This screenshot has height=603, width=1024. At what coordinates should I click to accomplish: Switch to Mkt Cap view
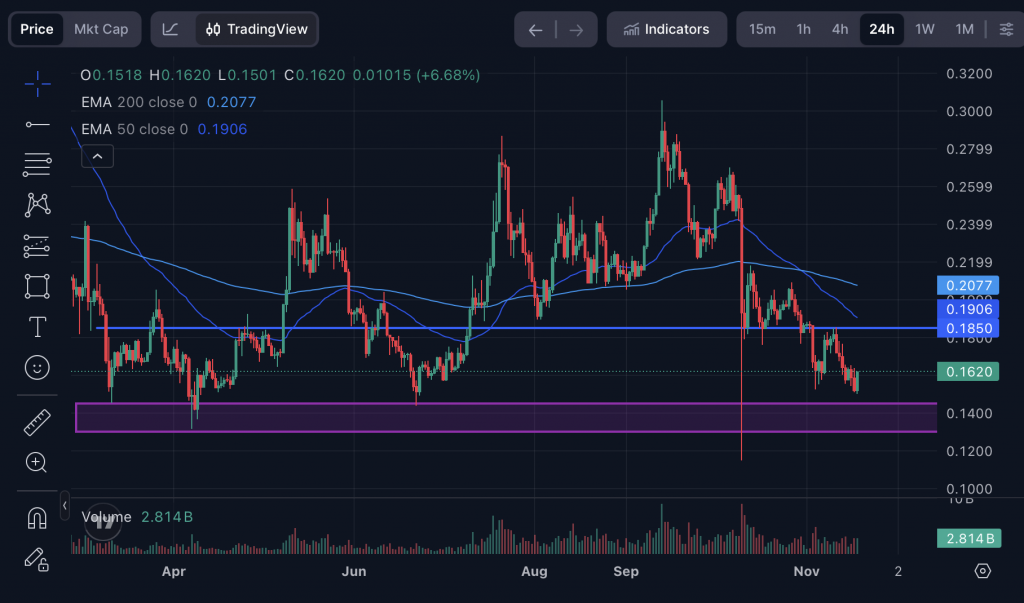101,29
